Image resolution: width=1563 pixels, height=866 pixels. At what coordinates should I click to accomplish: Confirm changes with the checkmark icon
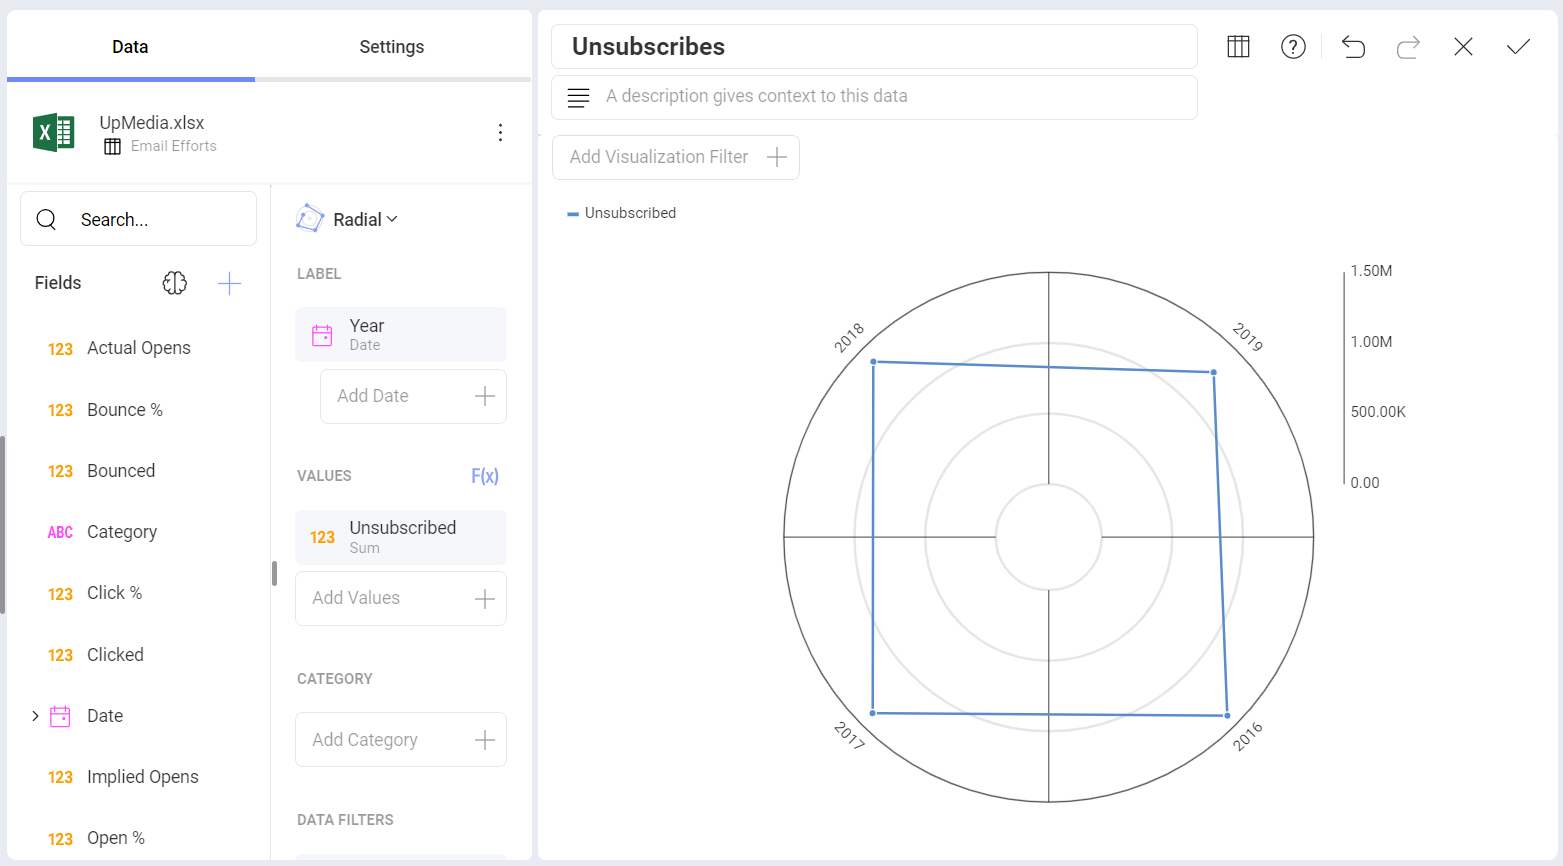(1518, 47)
